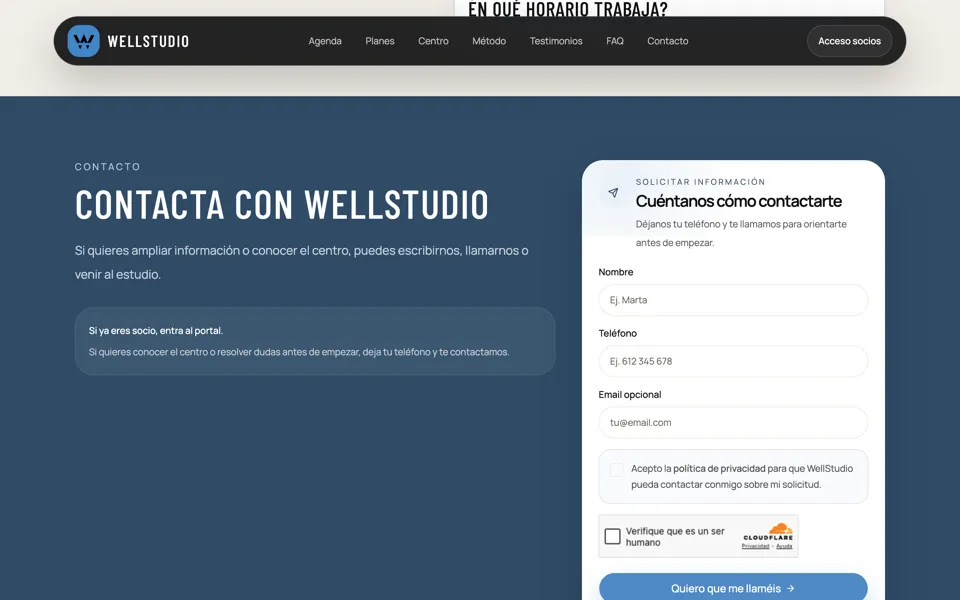The width and height of the screenshot is (960, 600).
Task: Click the WellStudio W logo icon
Action: [83, 41]
